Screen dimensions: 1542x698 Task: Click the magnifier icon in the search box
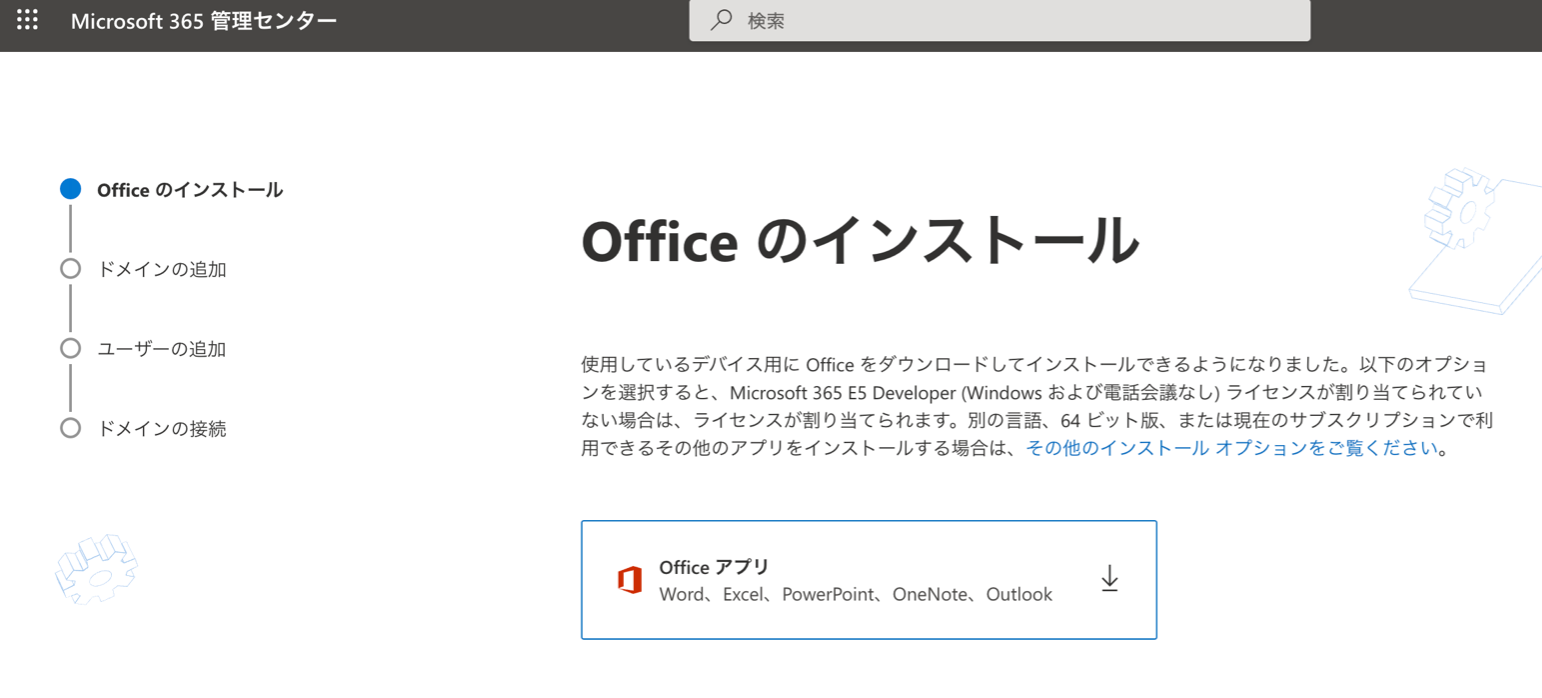[721, 20]
